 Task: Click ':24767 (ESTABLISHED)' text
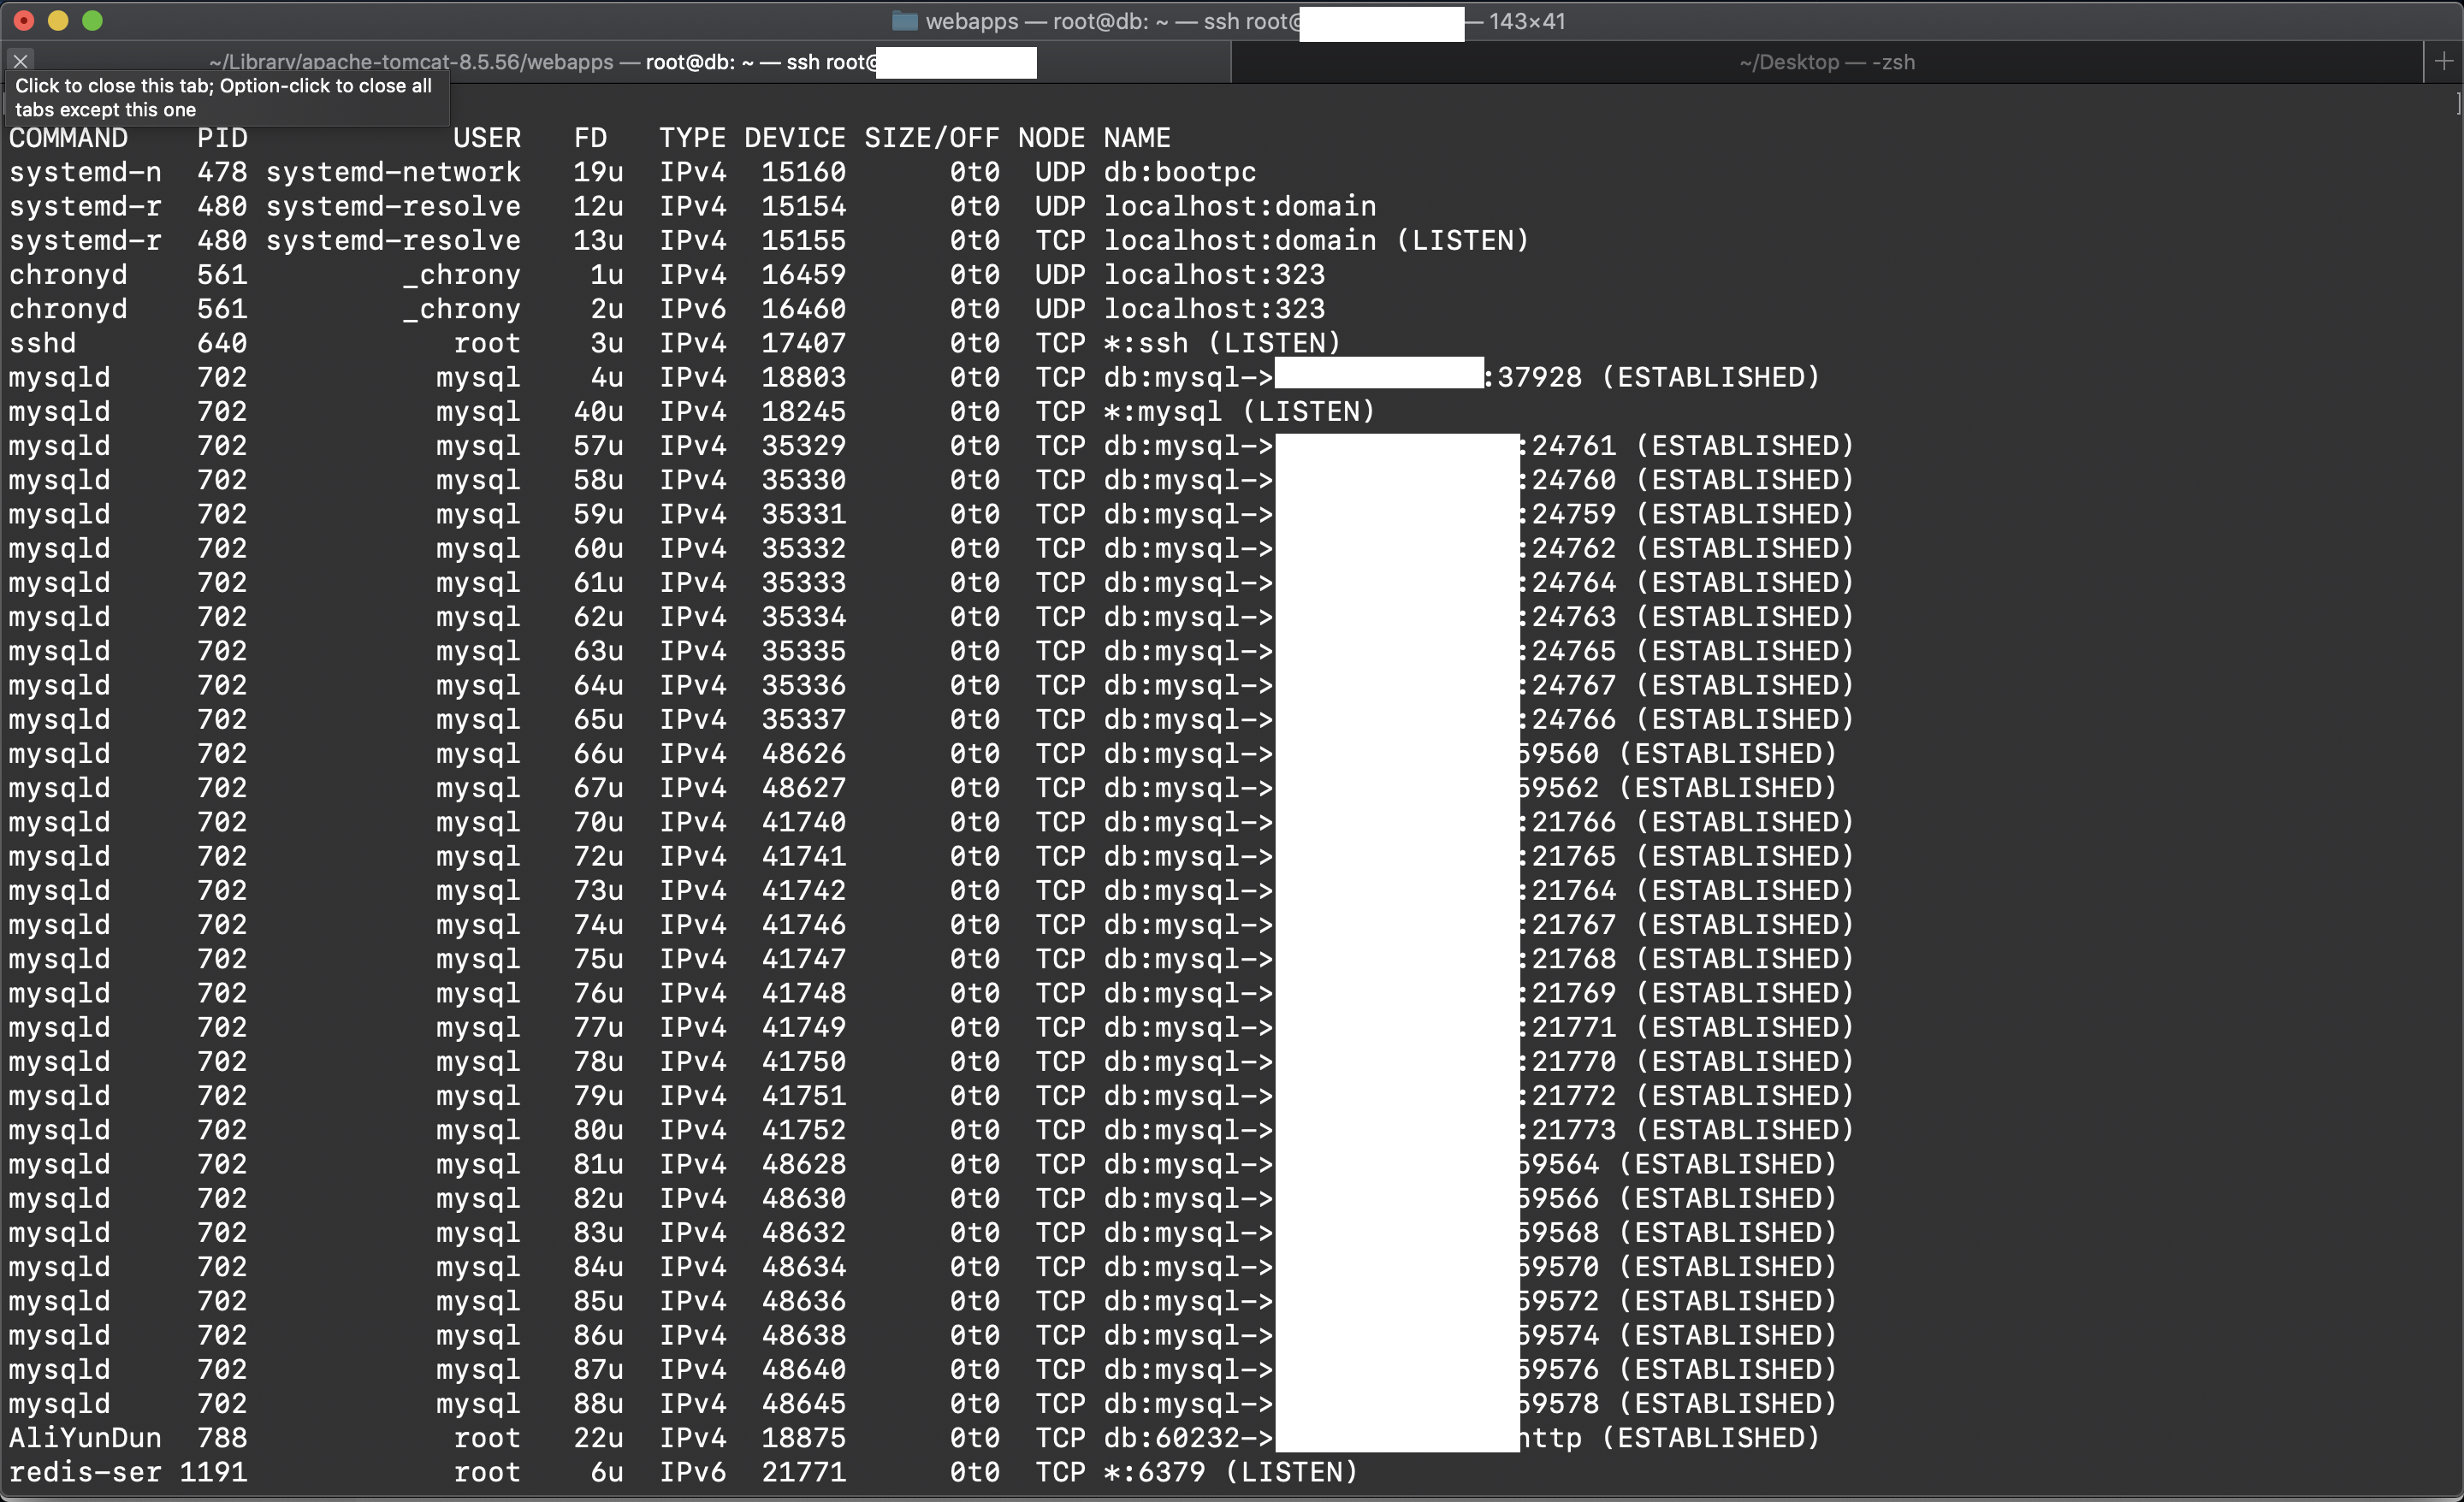click(x=1686, y=685)
